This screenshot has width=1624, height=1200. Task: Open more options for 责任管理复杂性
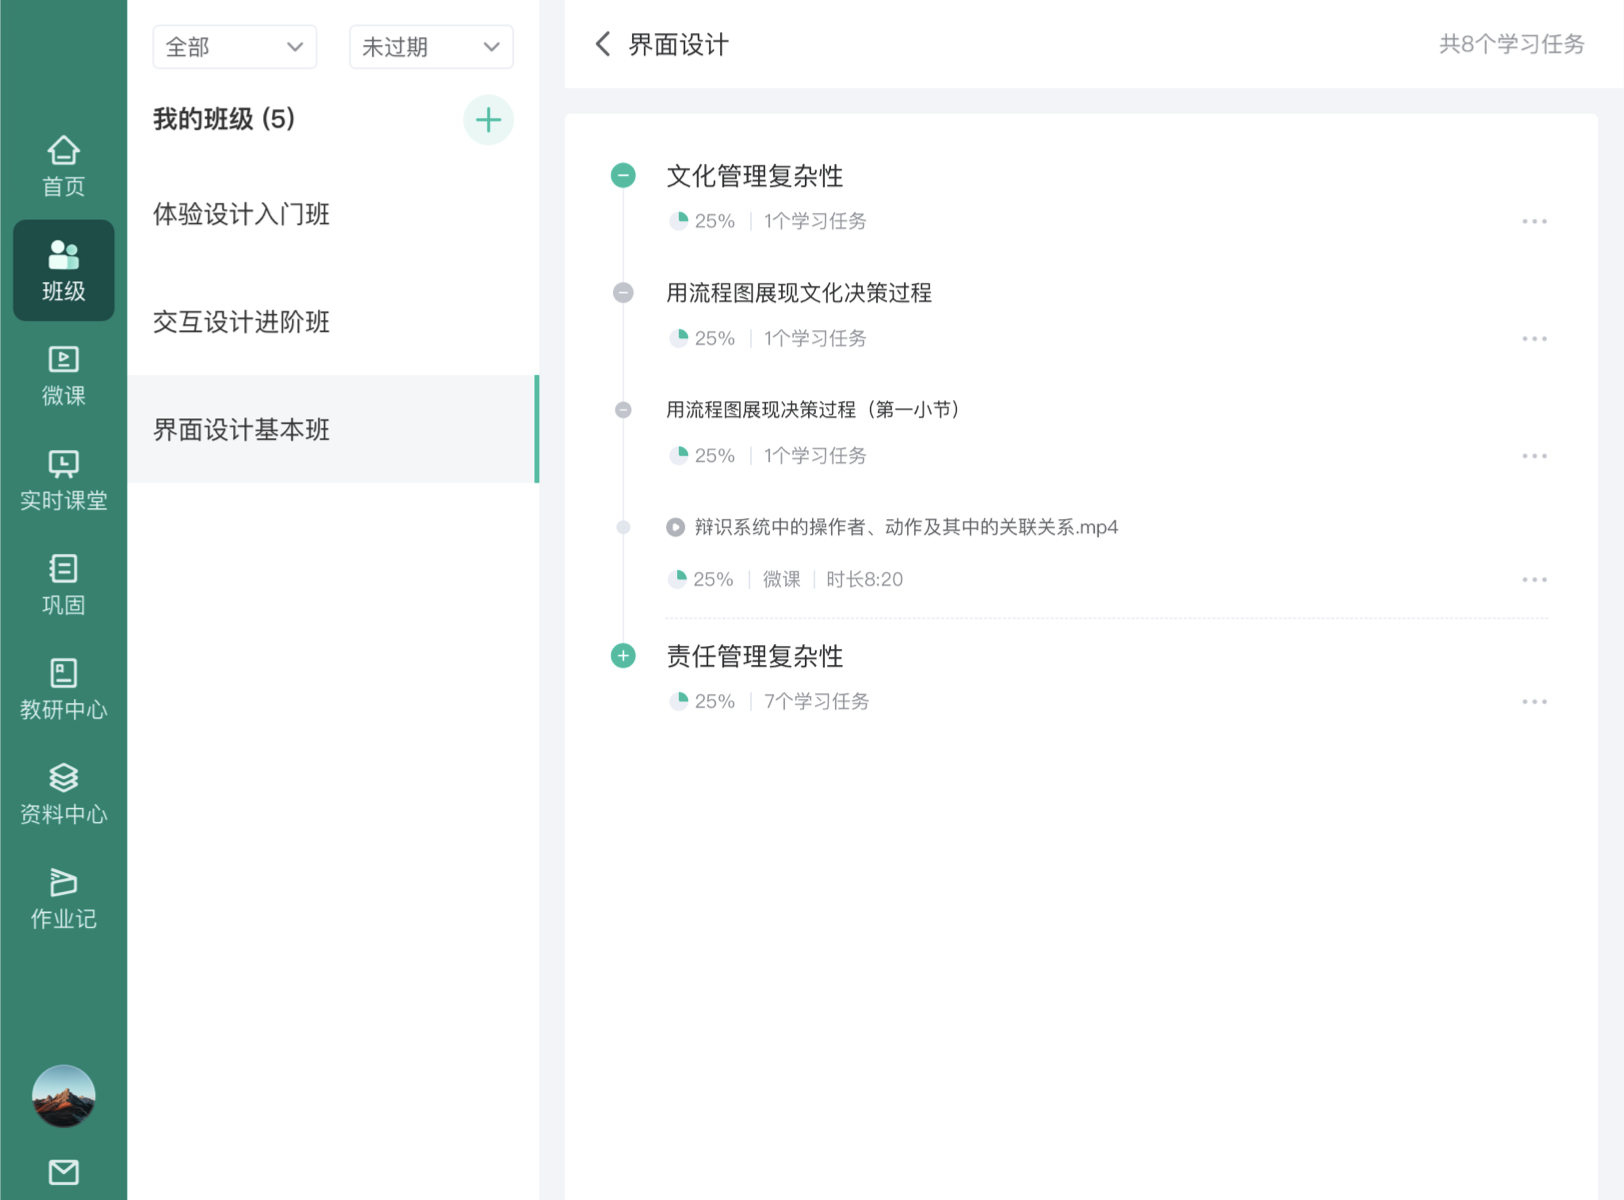[1535, 702]
